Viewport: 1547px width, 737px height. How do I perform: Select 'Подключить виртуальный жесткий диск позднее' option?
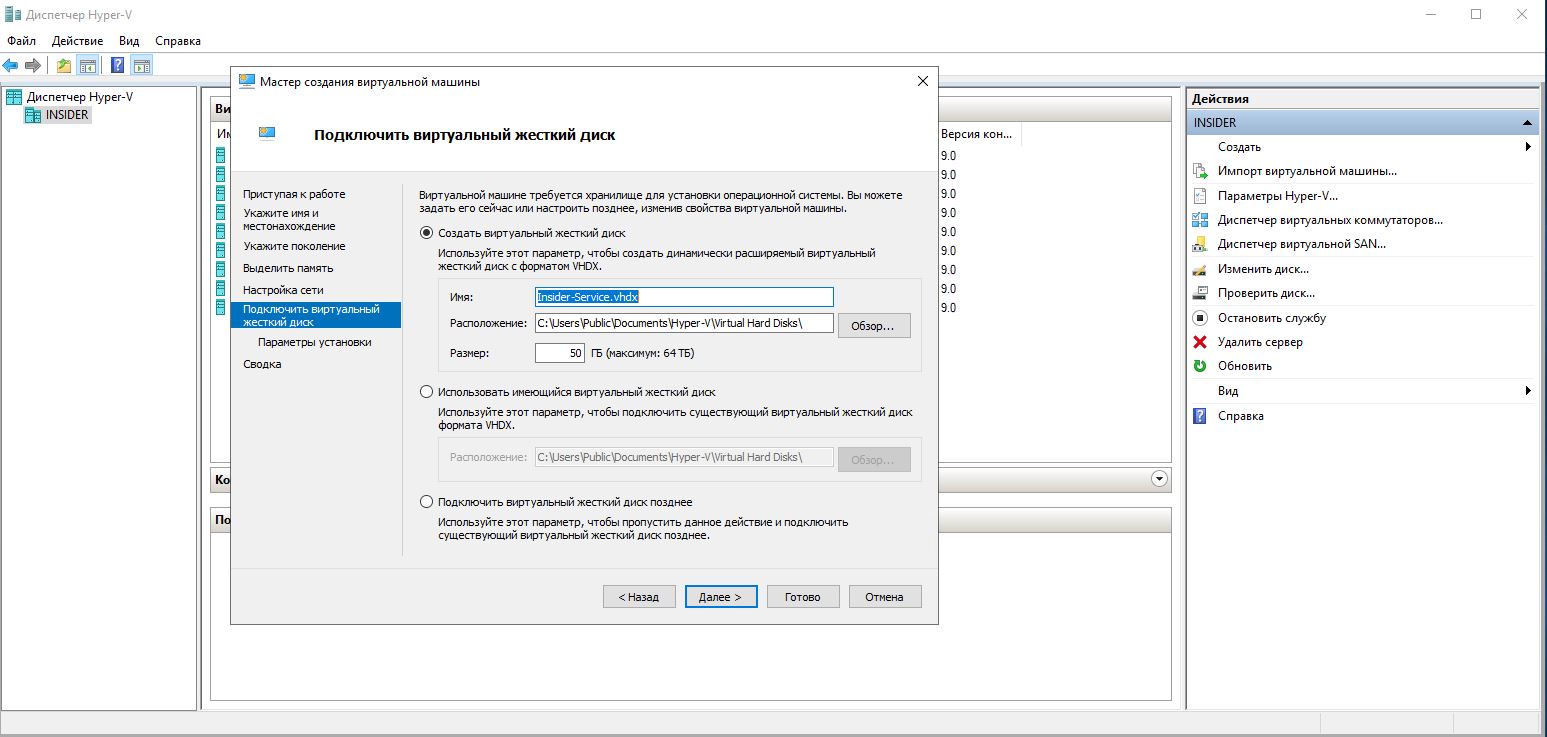tap(427, 502)
